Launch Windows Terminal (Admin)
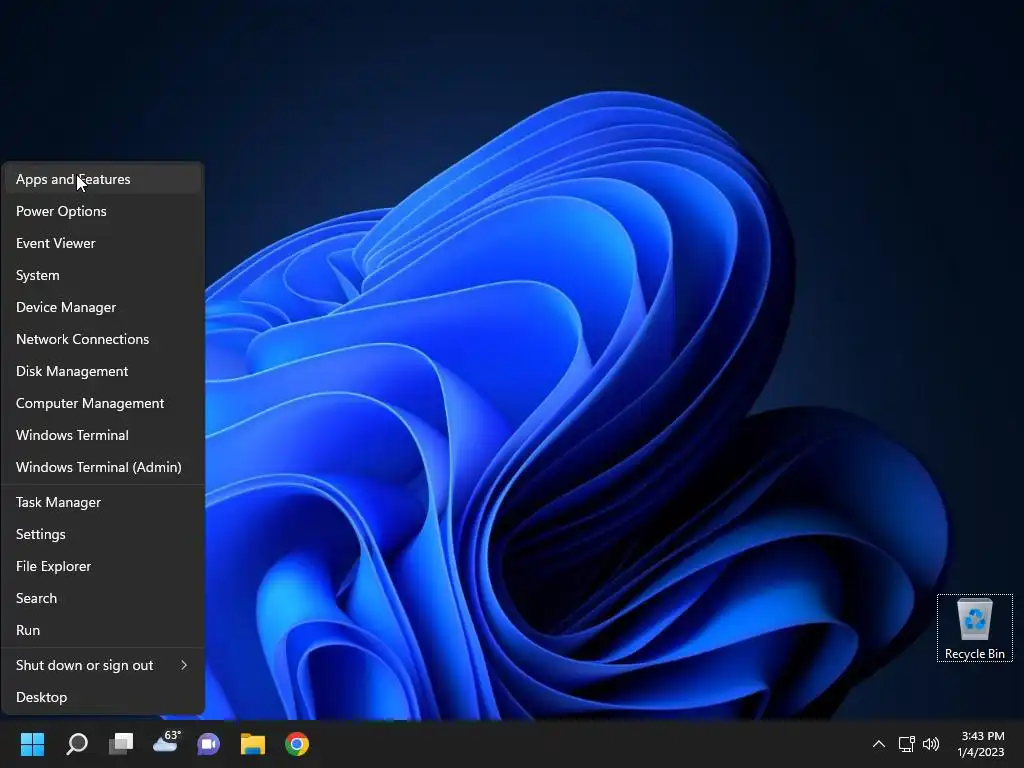The width and height of the screenshot is (1024, 768). click(x=103, y=467)
